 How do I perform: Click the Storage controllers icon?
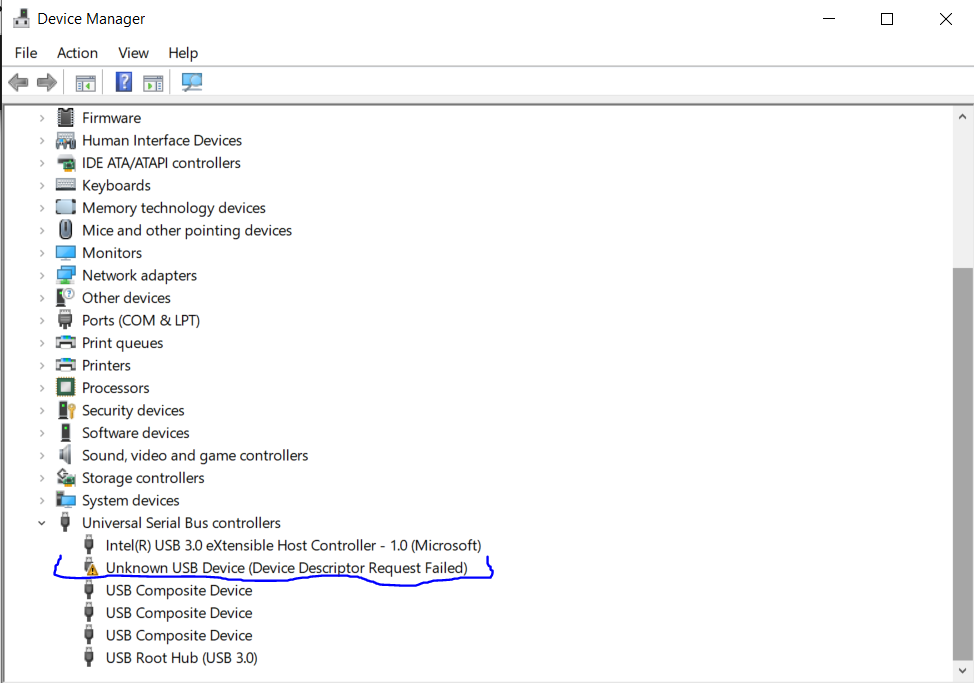pyautogui.click(x=65, y=477)
